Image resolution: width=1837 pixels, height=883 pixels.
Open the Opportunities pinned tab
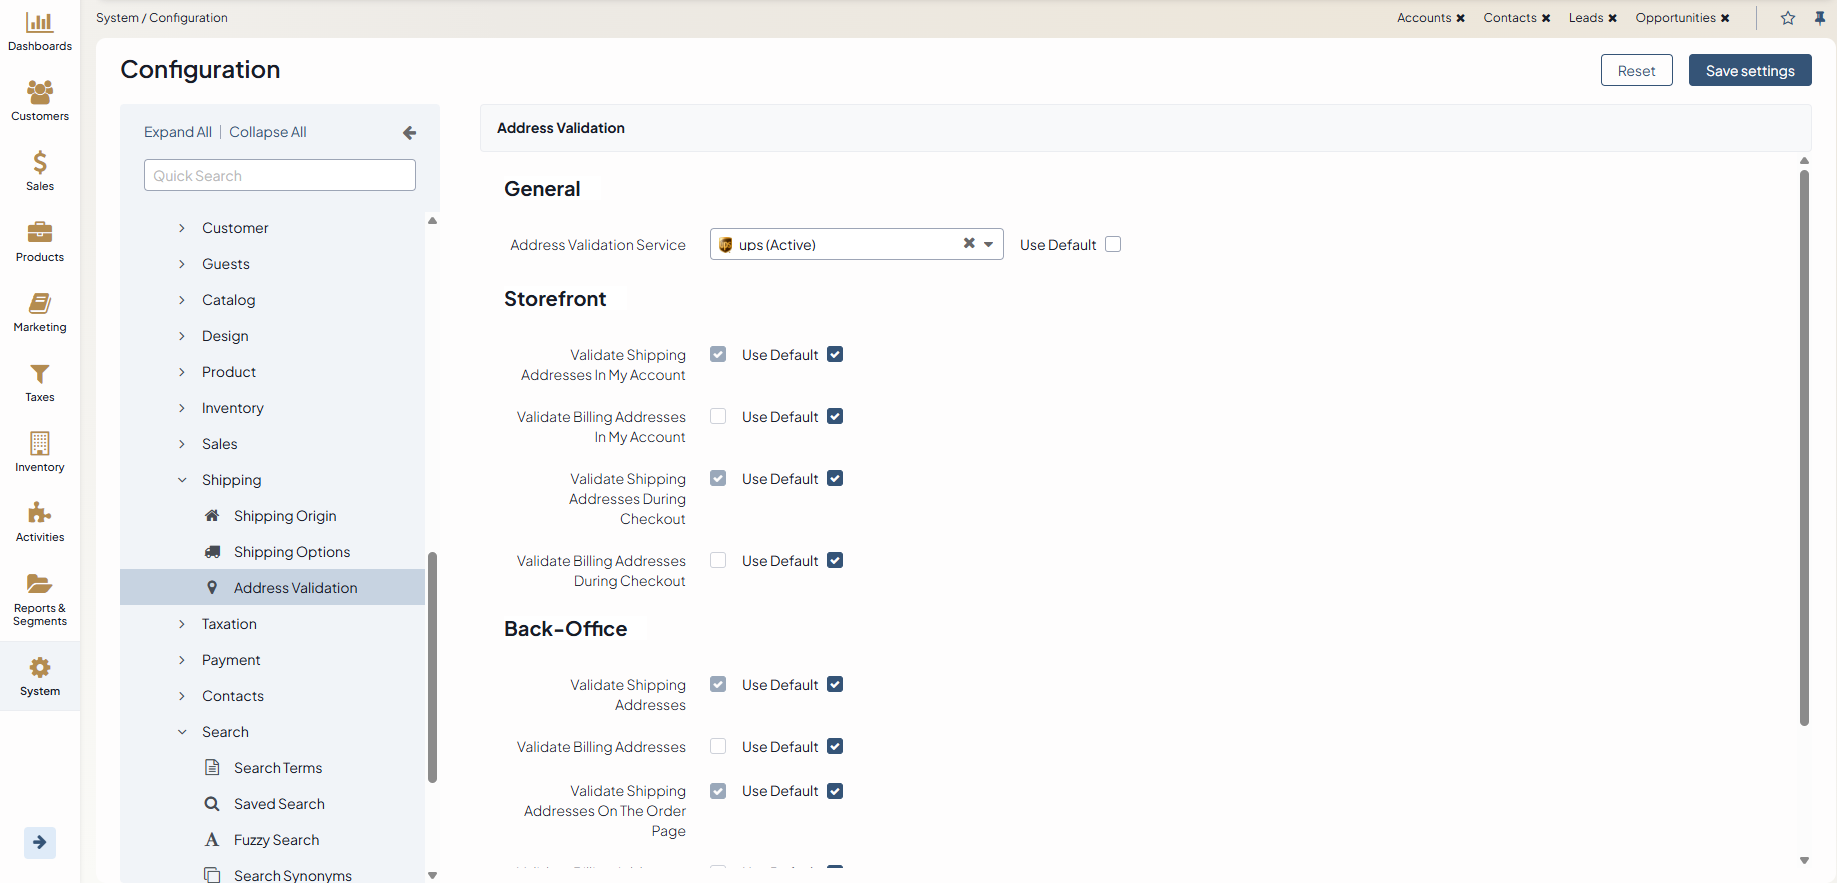(1675, 18)
